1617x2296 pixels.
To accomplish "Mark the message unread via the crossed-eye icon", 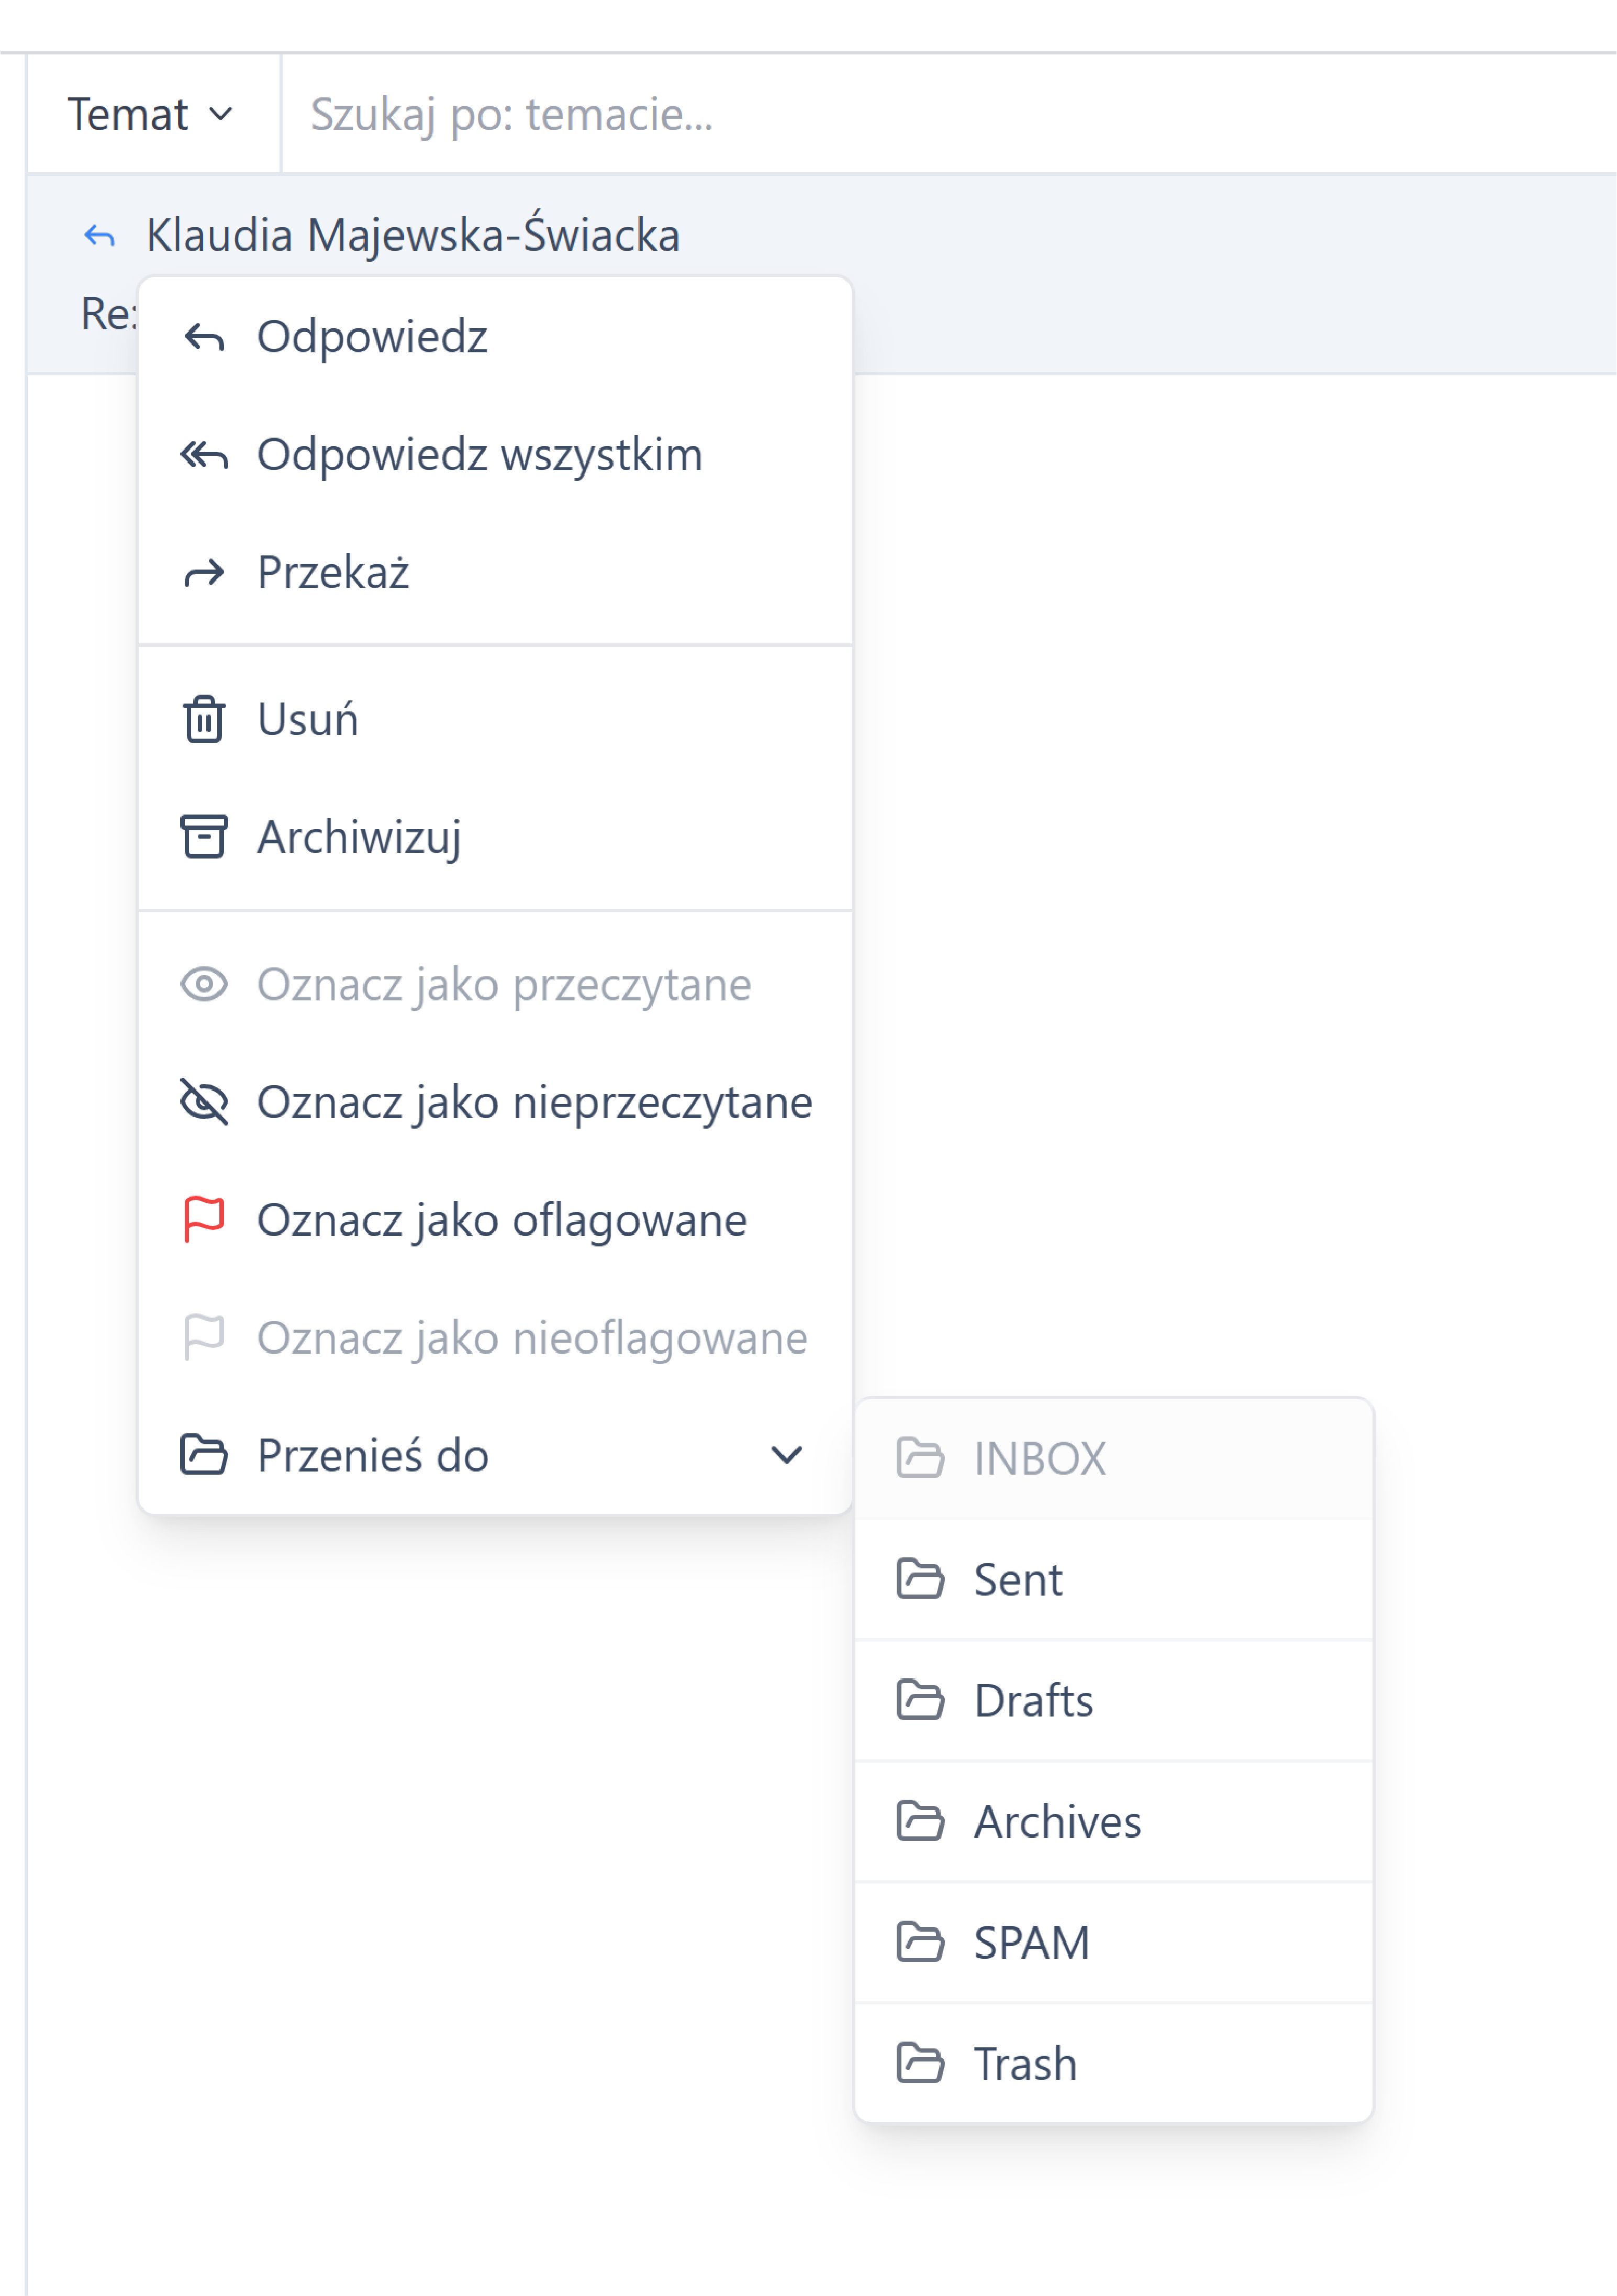I will tap(204, 1102).
